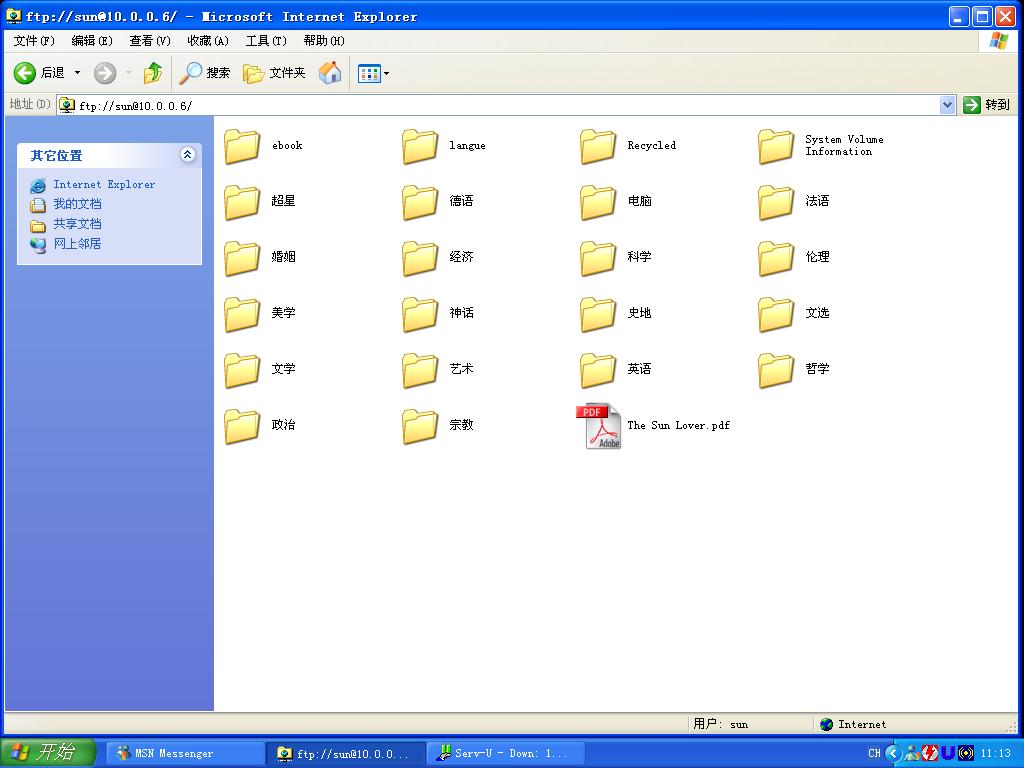This screenshot has width=1024, height=768.
Task: Click the address bar input field
Action: coord(500,105)
